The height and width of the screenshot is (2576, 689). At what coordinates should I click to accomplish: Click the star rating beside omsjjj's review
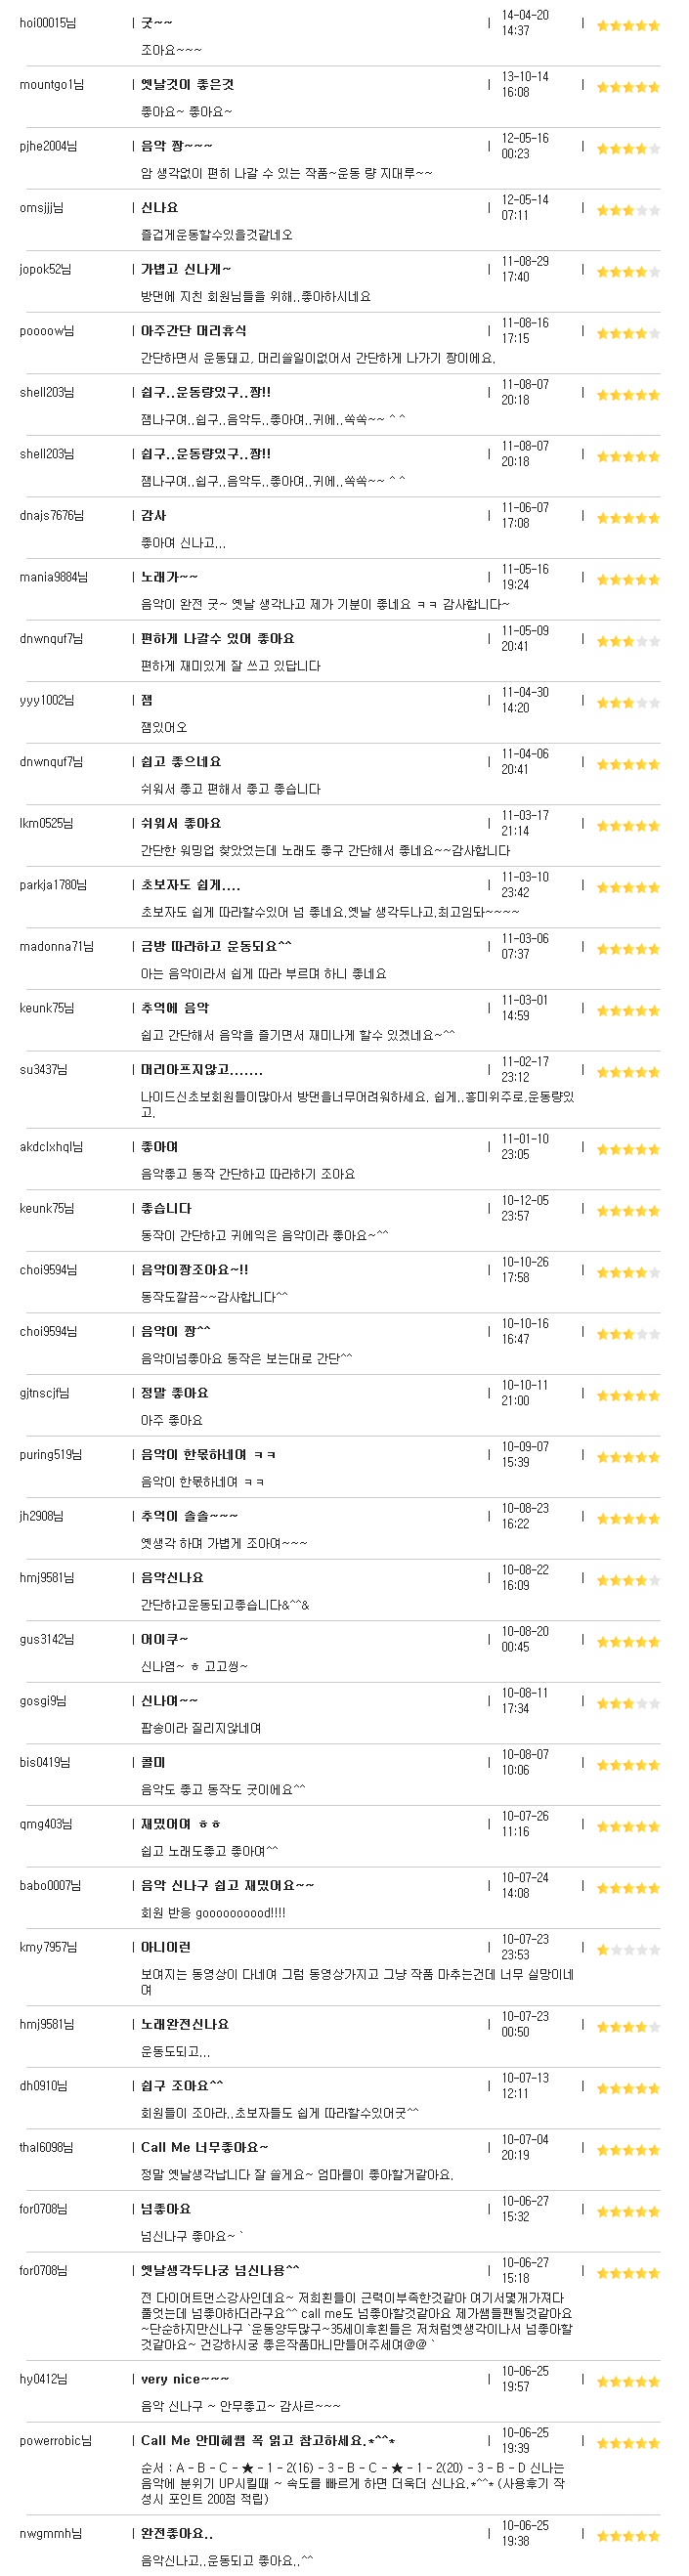(x=628, y=211)
